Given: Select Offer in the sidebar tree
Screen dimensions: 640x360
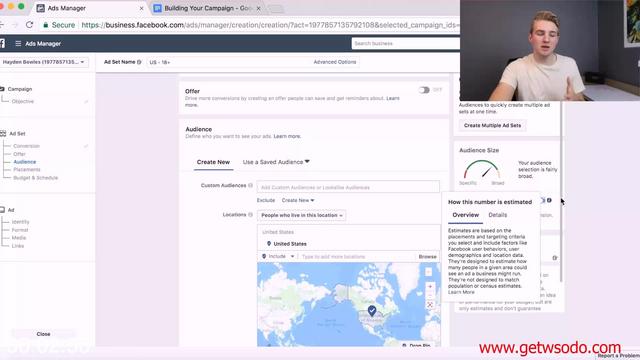Looking at the screenshot, I should click(19, 154).
